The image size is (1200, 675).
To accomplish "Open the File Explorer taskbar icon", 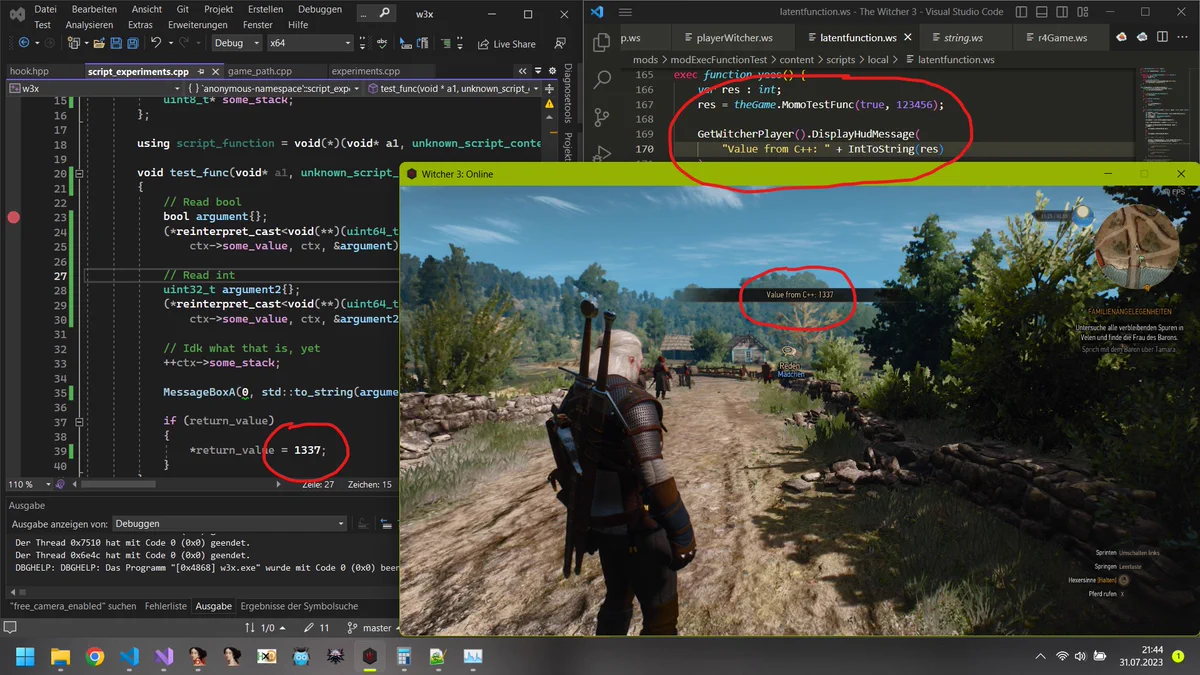I will 60,657.
